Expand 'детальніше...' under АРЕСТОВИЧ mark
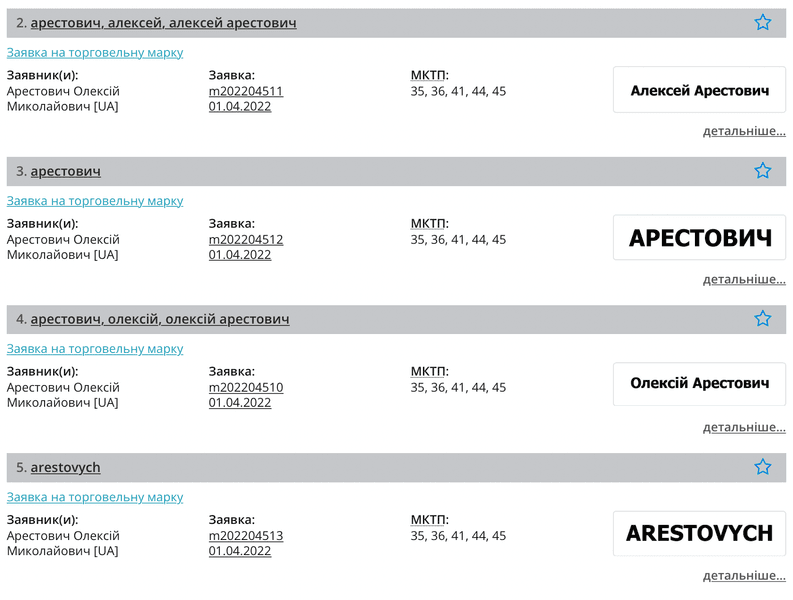Image resolution: width=793 pixels, height=600 pixels. click(x=743, y=279)
